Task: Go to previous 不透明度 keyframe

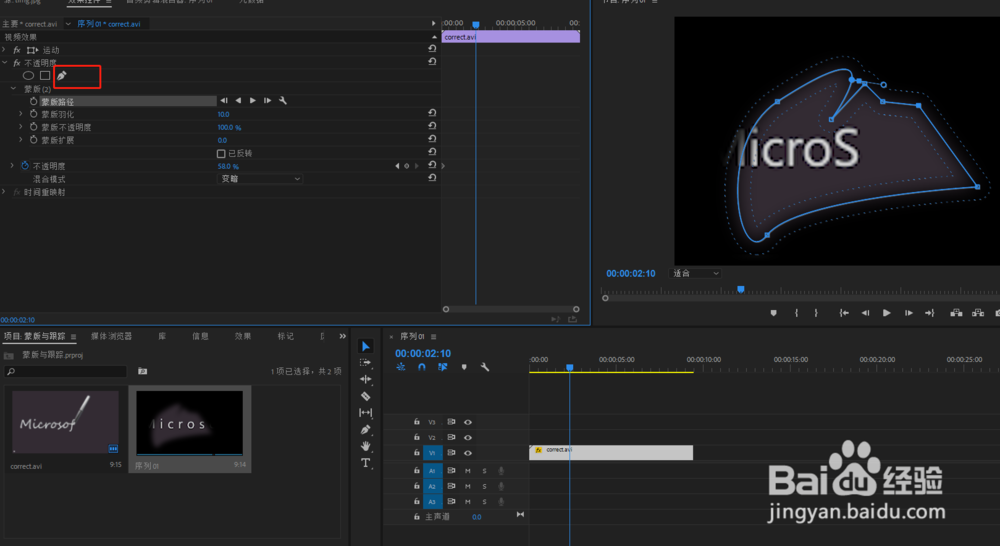Action: click(397, 166)
